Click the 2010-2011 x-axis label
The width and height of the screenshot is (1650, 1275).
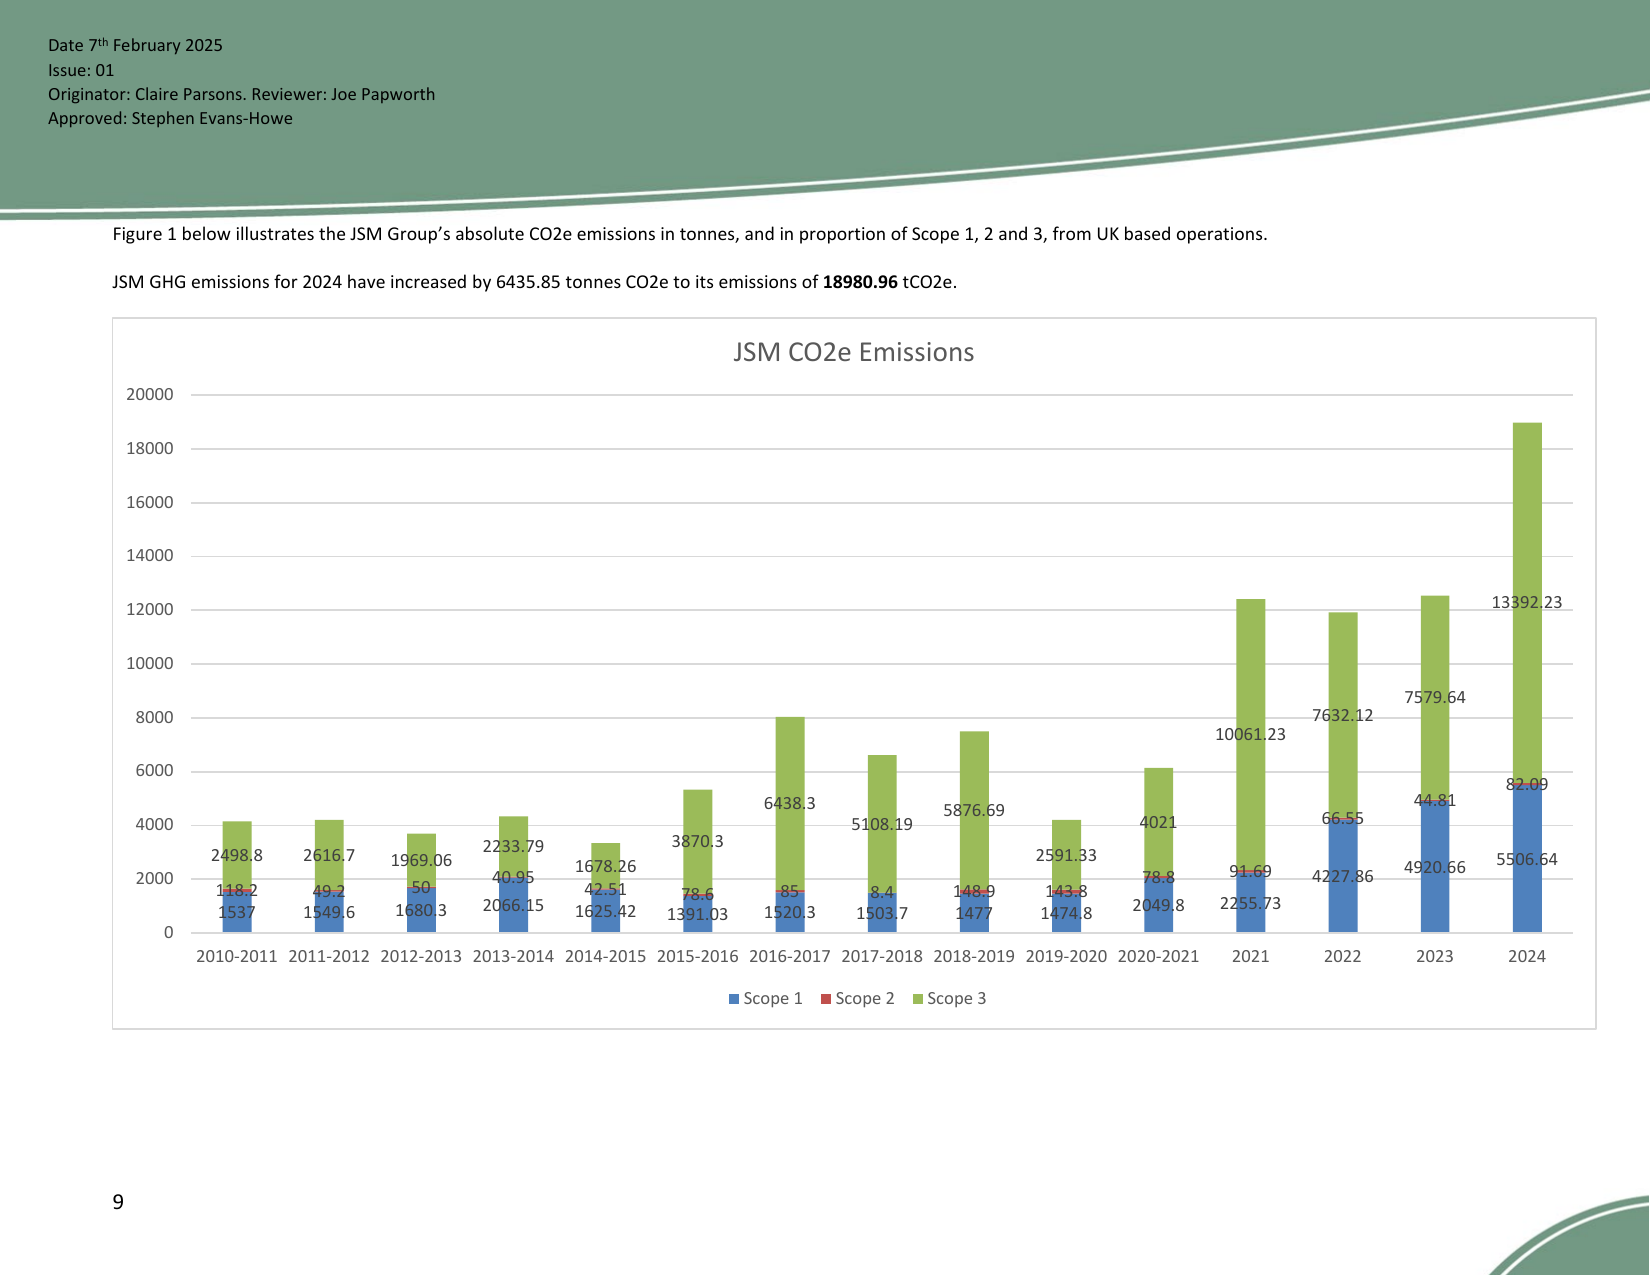pos(237,956)
